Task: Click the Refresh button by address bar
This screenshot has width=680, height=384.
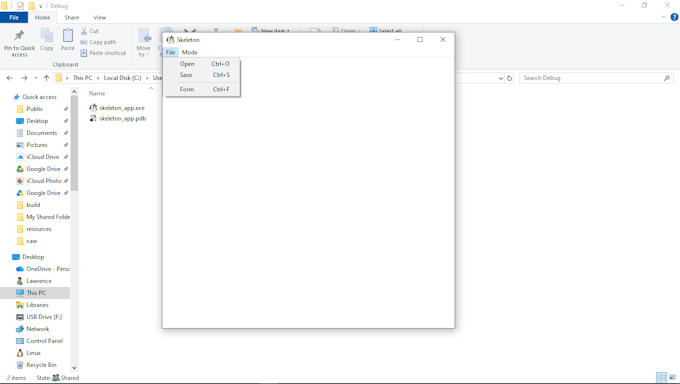Action: [510, 78]
